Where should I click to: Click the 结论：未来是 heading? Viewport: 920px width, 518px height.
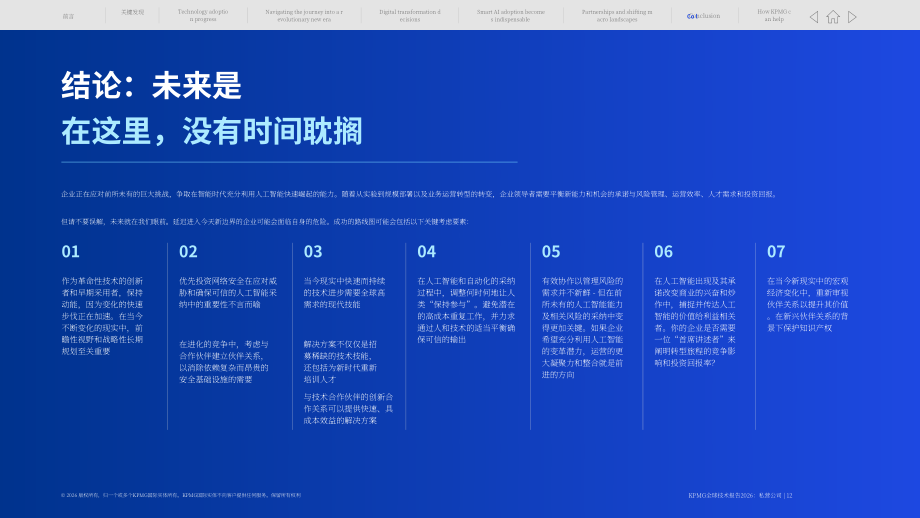(x=151, y=85)
